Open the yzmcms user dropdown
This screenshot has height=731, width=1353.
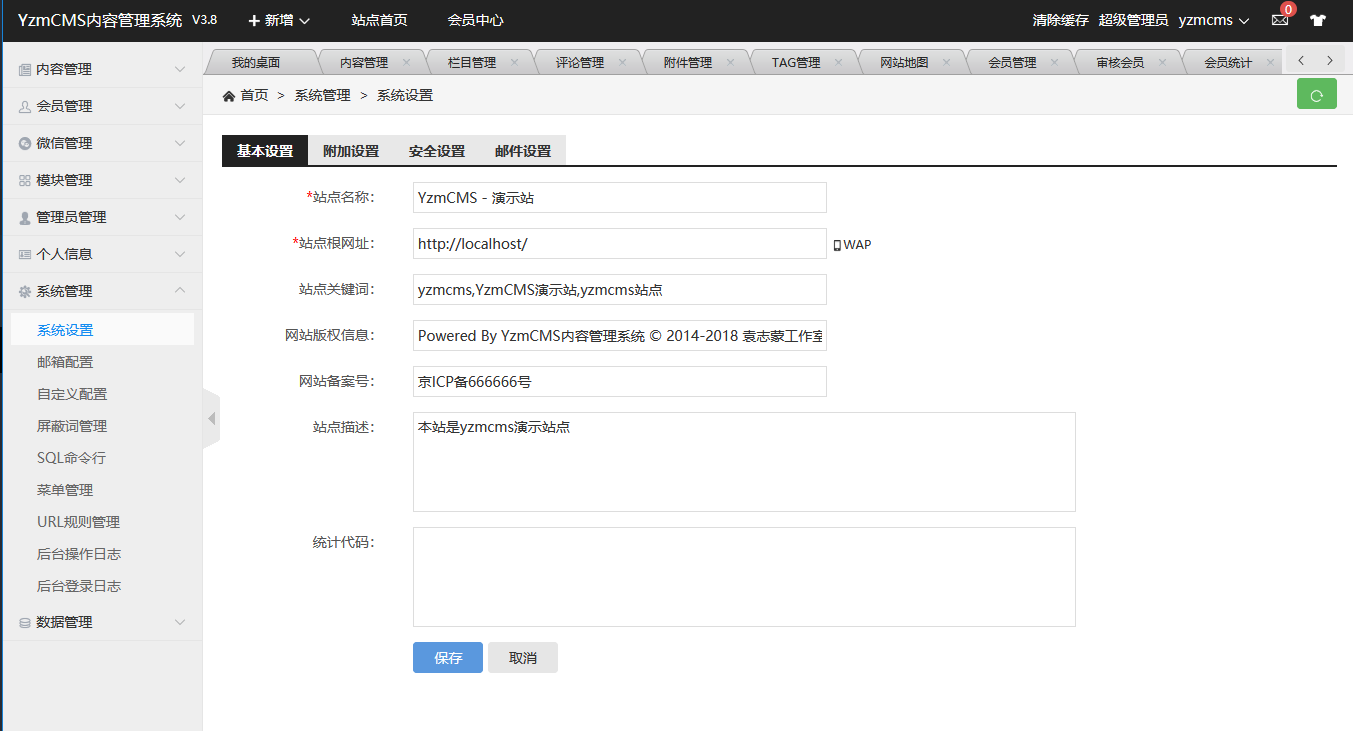pos(1214,20)
